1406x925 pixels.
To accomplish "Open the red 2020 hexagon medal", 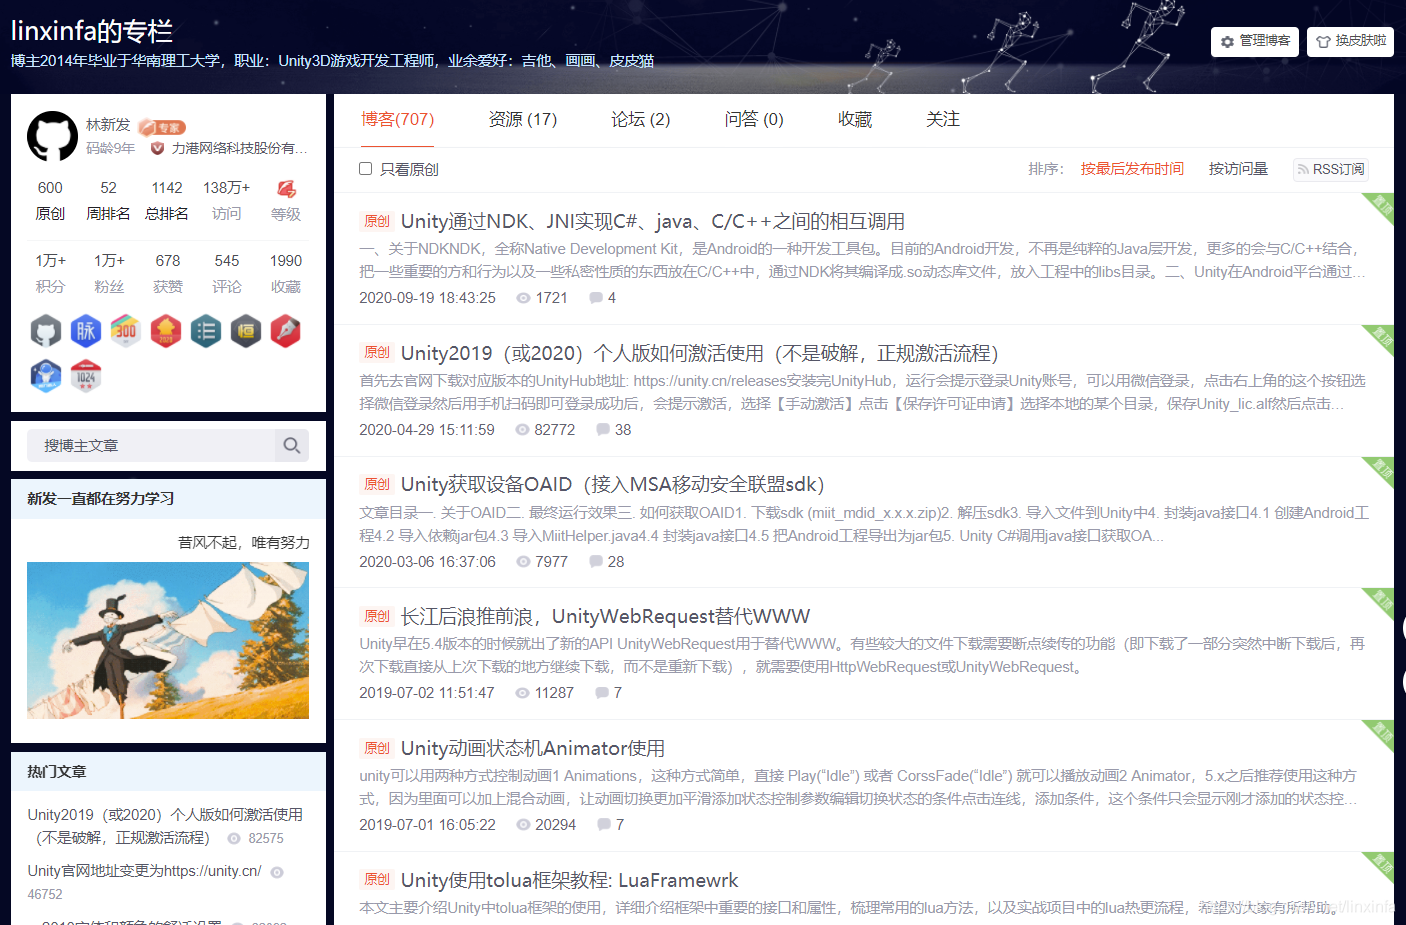I will [166, 331].
